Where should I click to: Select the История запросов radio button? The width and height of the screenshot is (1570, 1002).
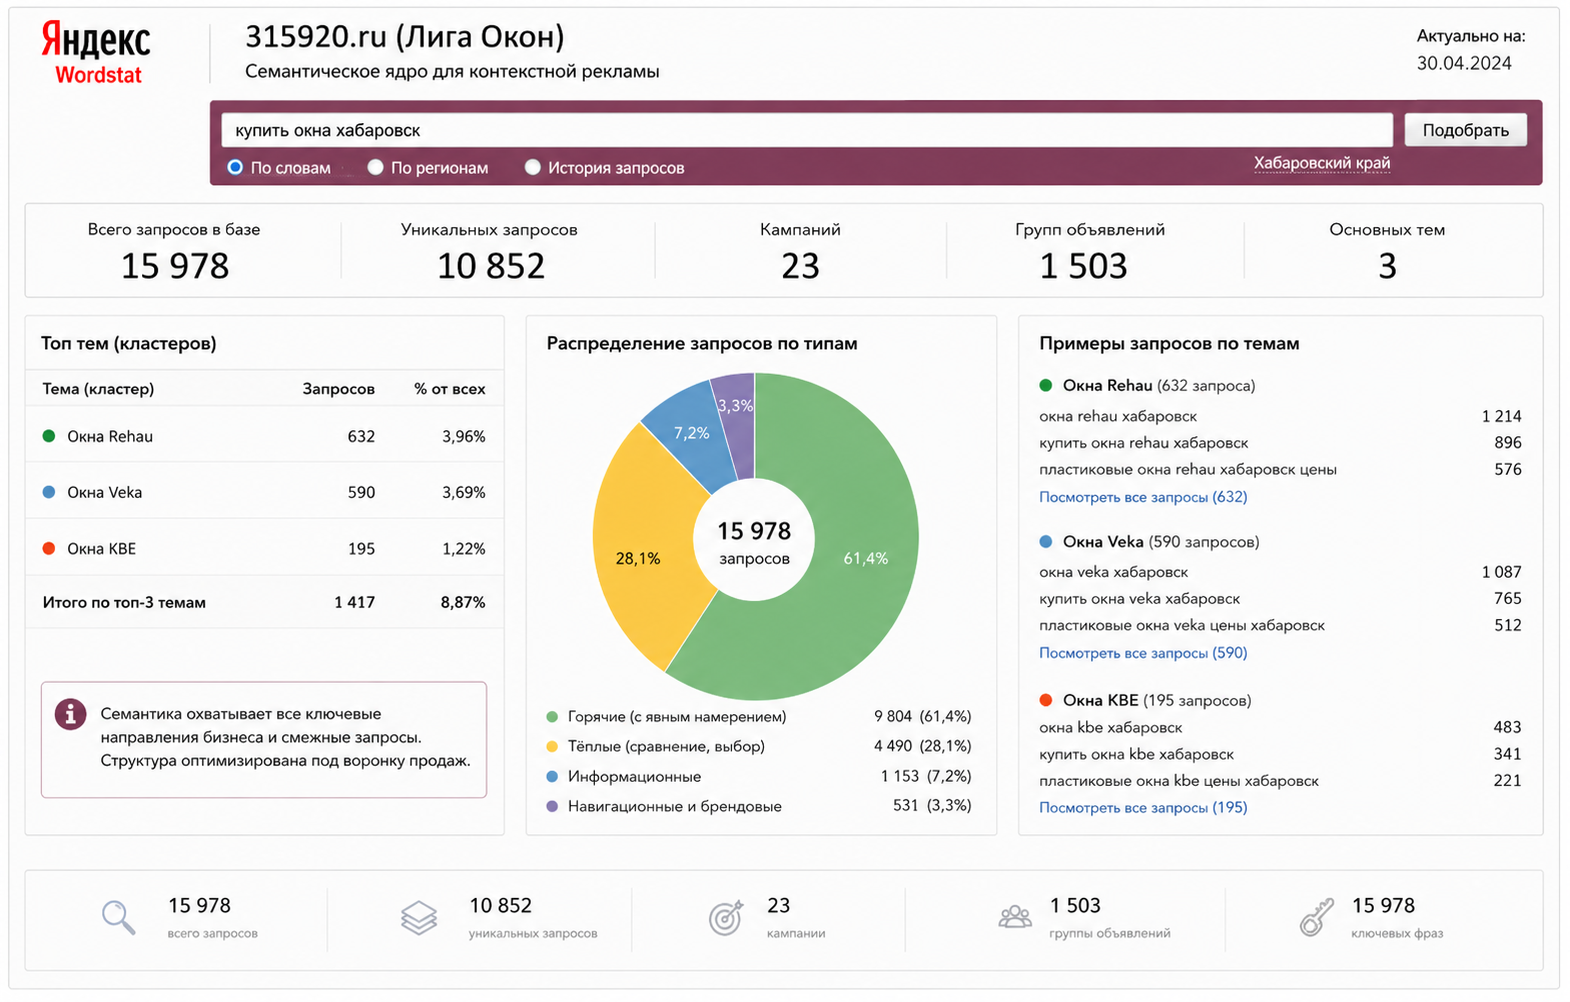[533, 167]
